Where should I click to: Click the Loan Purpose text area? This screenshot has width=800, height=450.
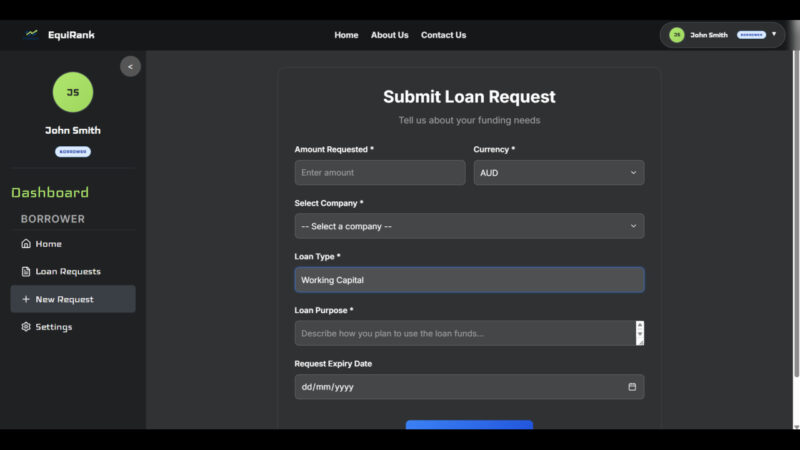464,333
